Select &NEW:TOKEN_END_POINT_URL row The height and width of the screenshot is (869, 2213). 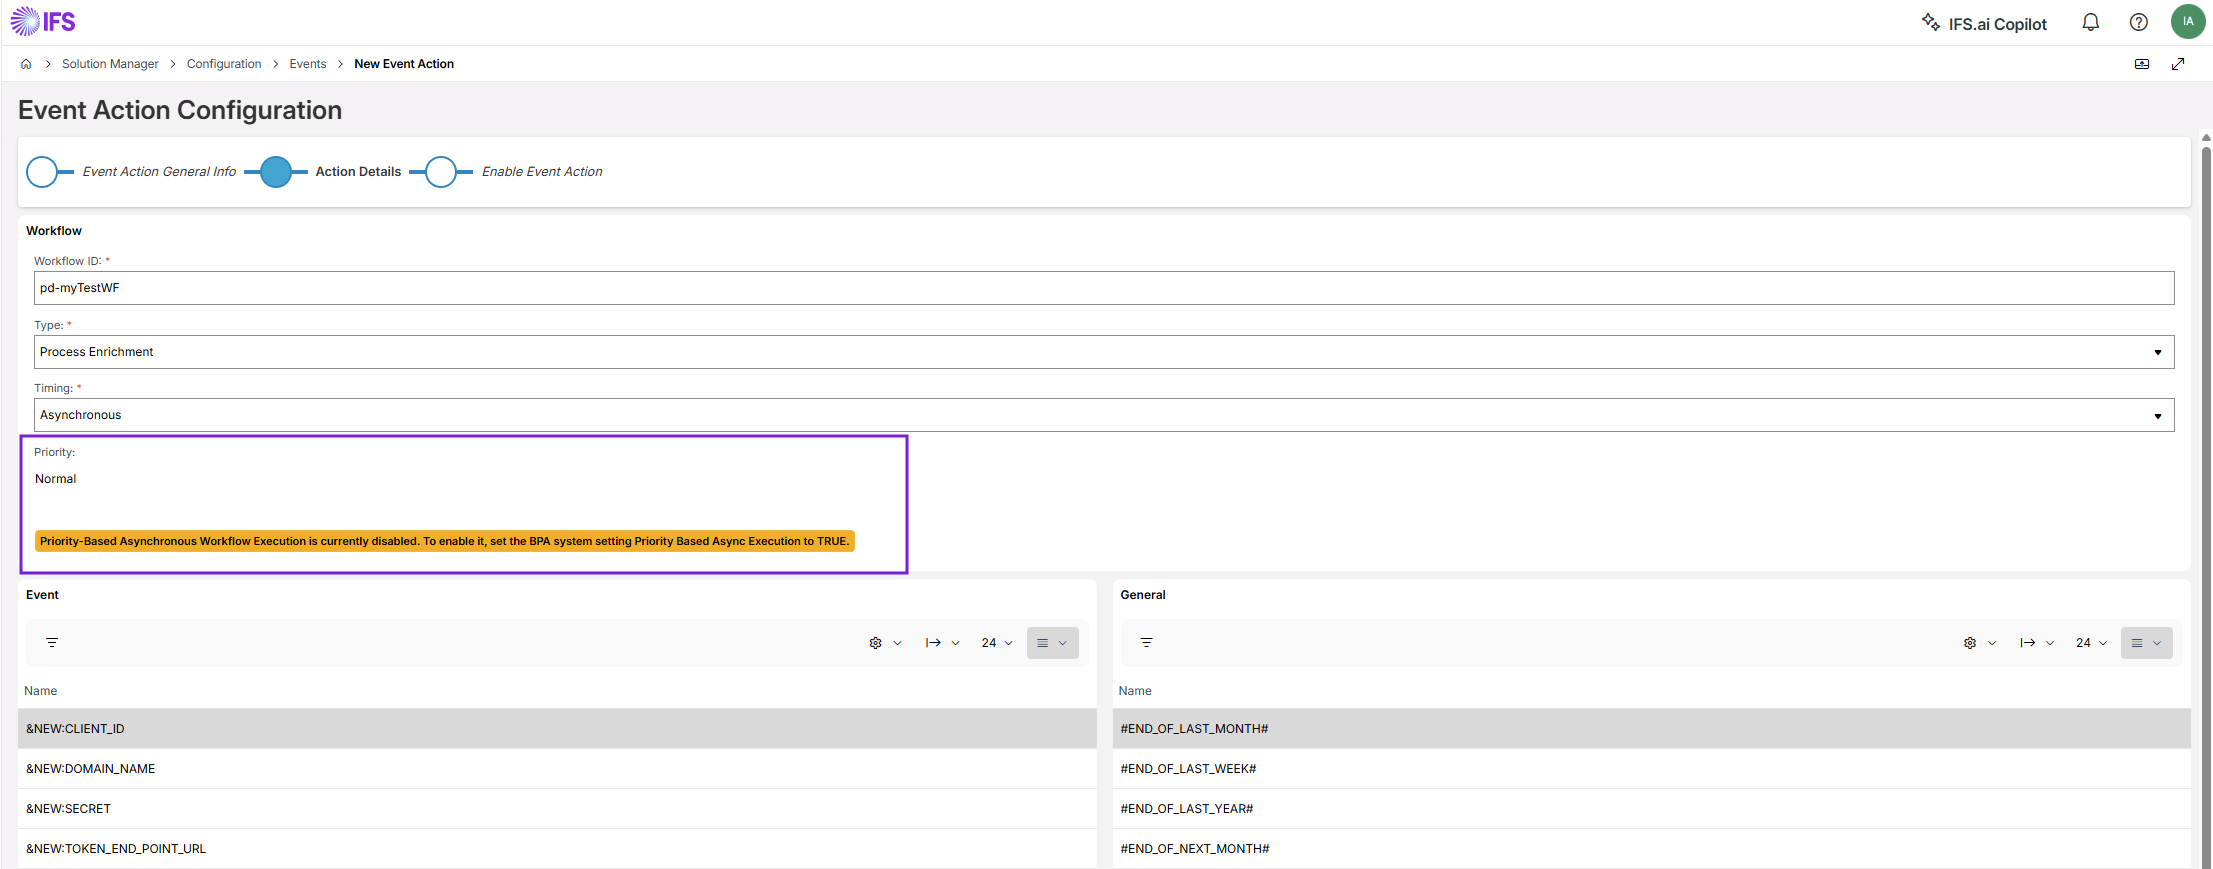(557, 849)
